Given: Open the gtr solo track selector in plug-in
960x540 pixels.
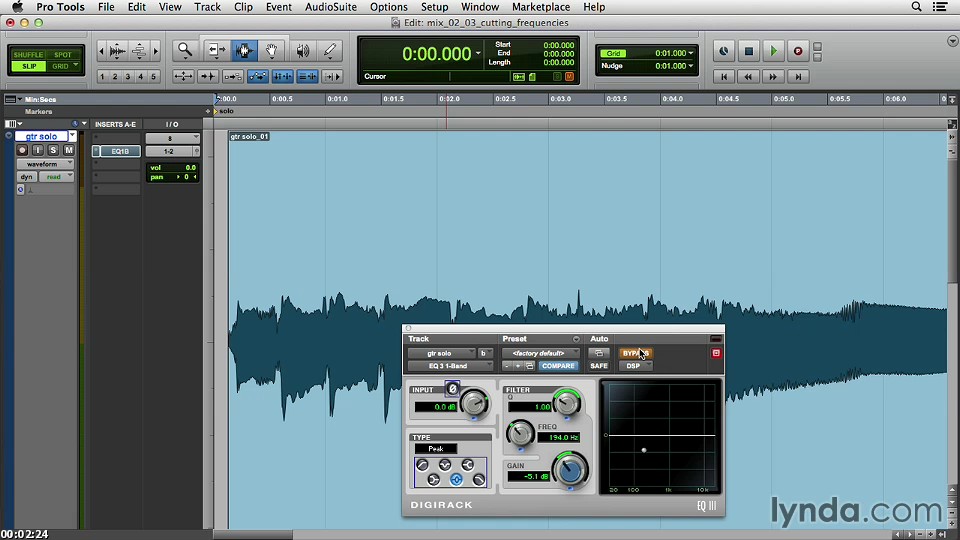Looking at the screenshot, I should tap(441, 353).
